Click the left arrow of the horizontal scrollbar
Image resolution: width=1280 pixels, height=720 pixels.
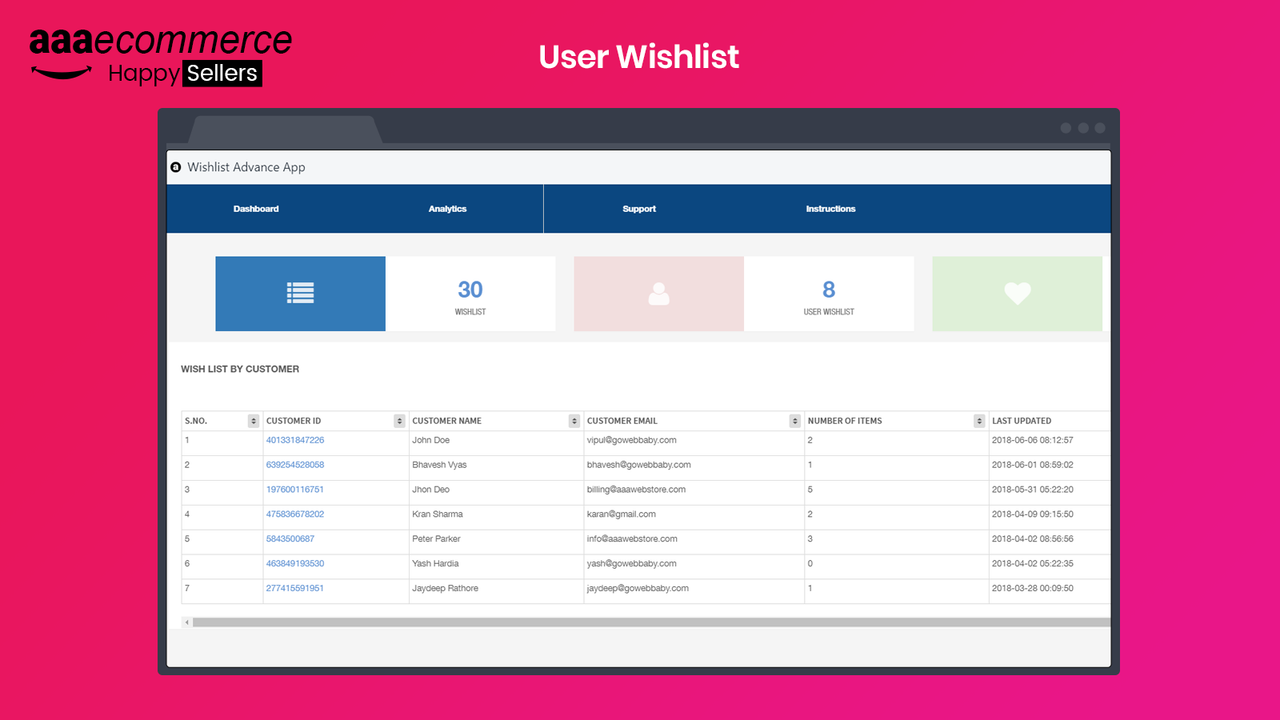click(186, 621)
